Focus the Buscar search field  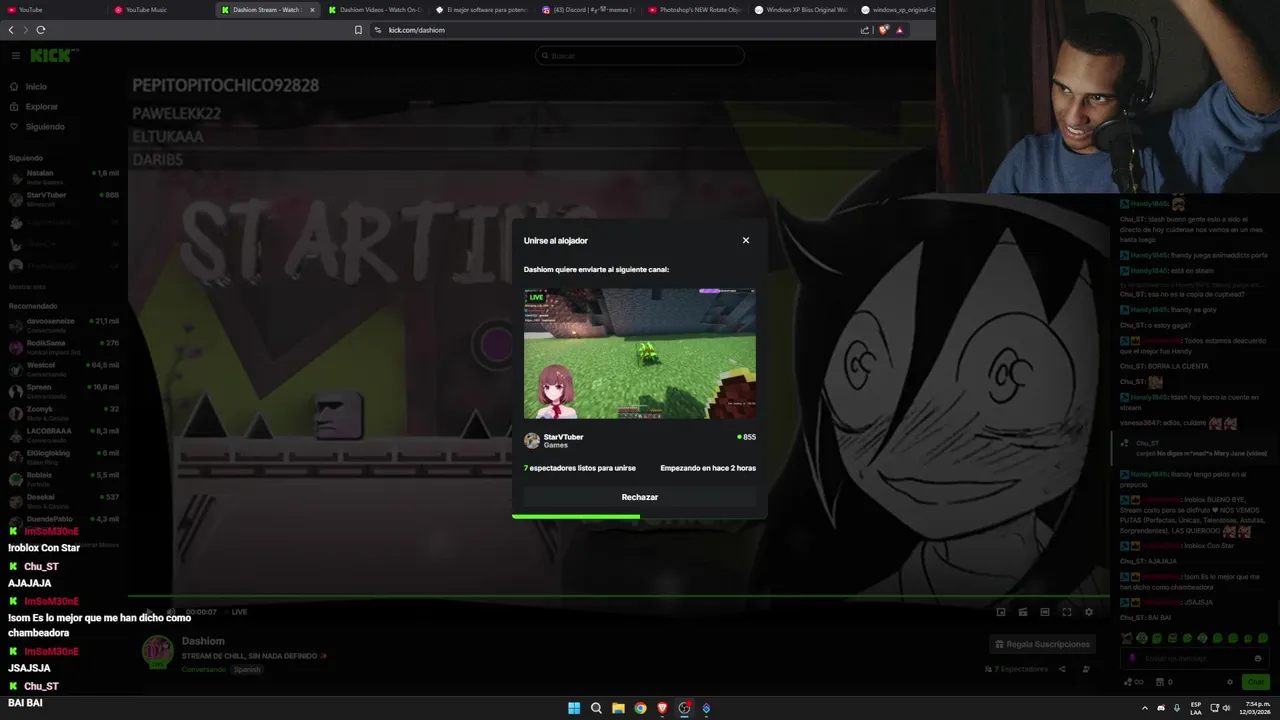(x=640, y=56)
